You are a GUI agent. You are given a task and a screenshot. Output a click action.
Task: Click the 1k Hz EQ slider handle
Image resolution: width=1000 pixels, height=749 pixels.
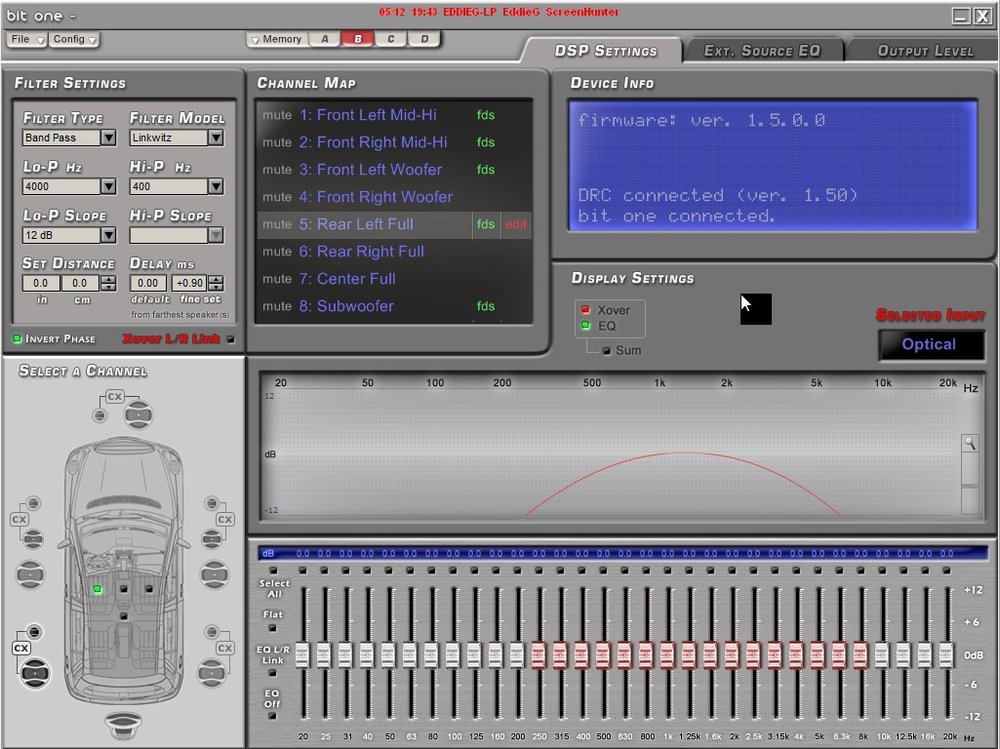pos(667,655)
